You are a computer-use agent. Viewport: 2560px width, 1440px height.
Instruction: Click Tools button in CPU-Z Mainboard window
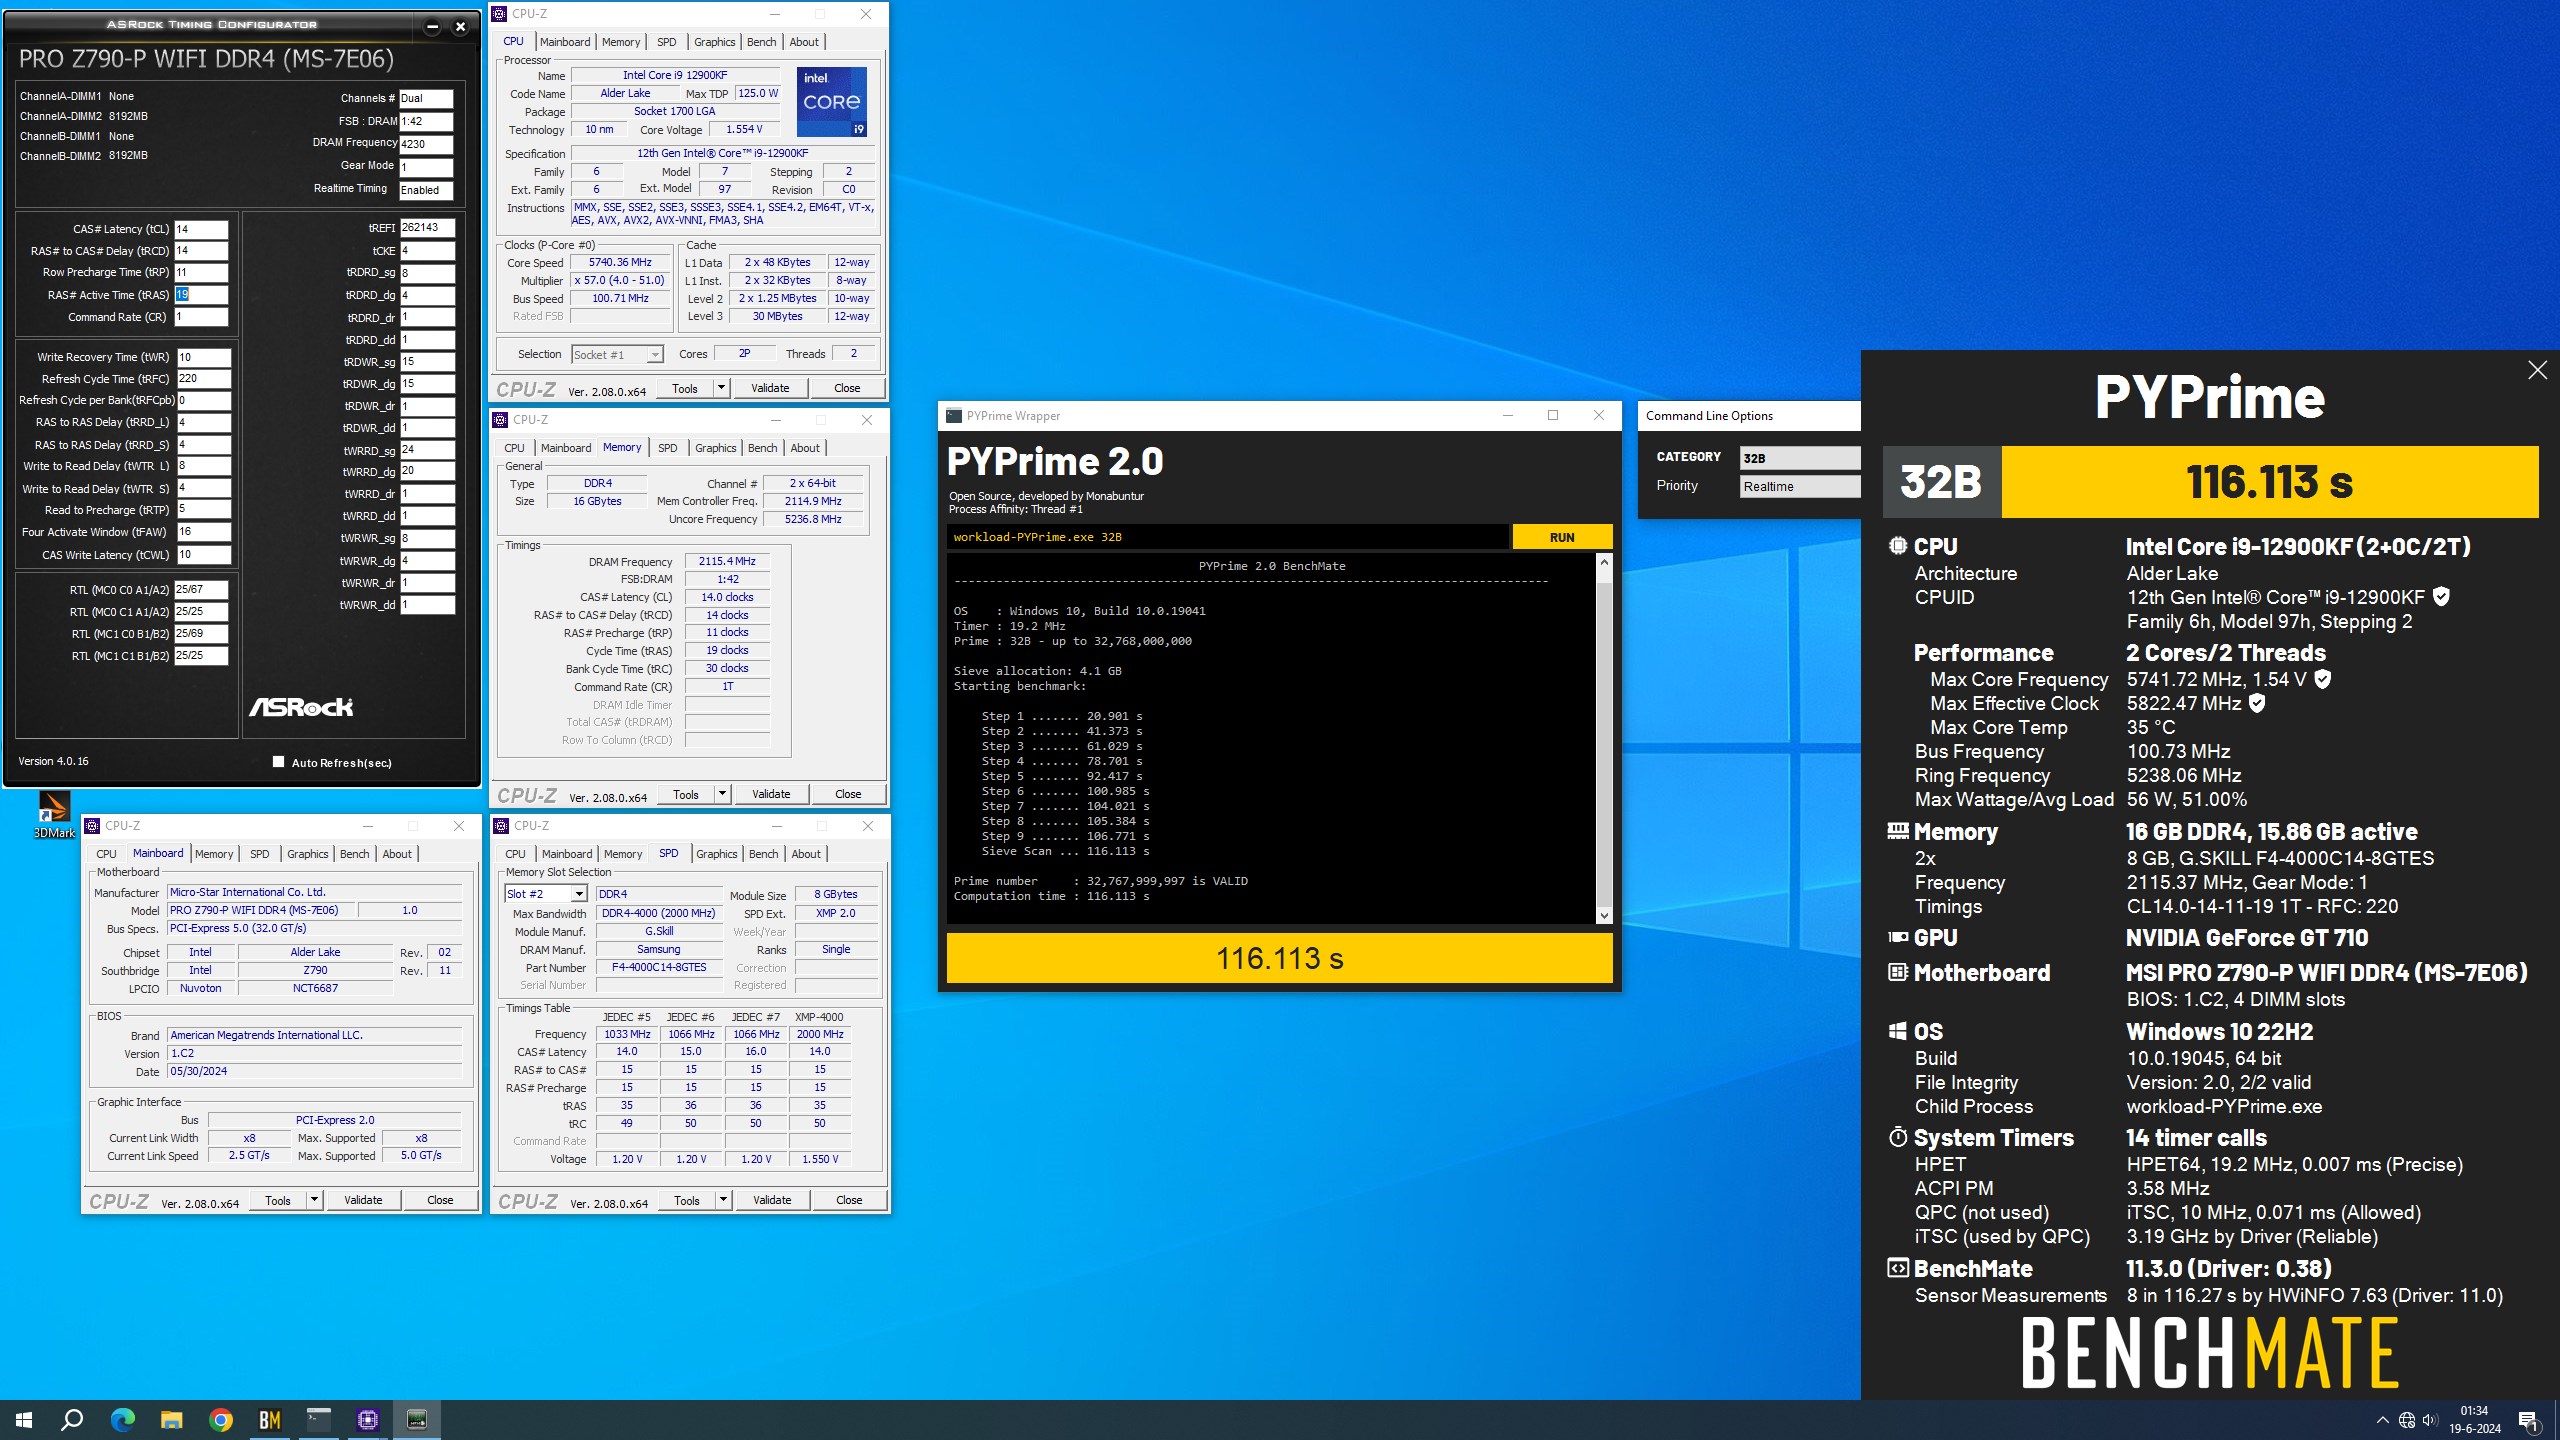[278, 1200]
